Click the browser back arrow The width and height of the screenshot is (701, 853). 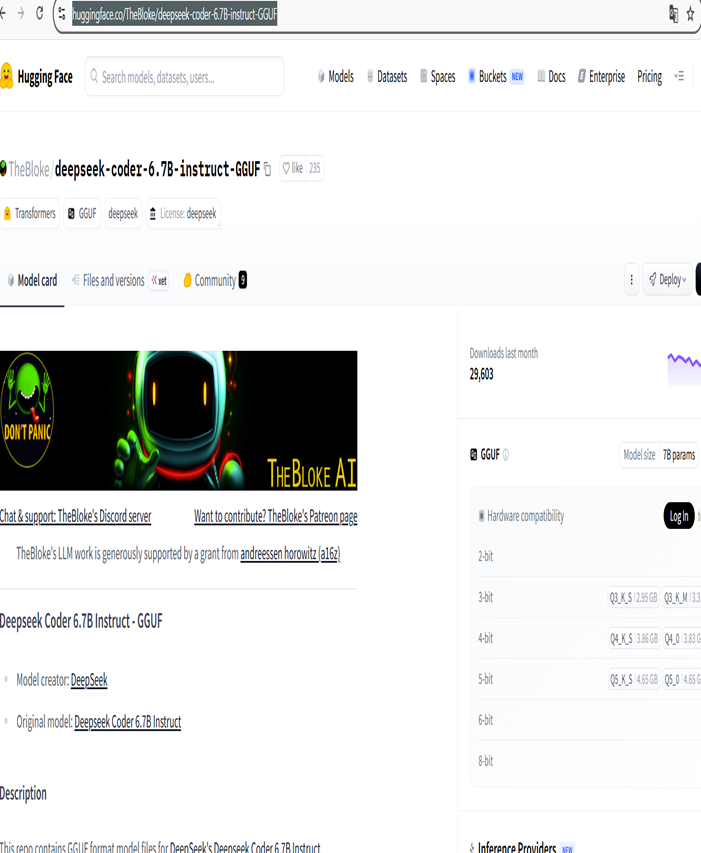click(x=3, y=14)
